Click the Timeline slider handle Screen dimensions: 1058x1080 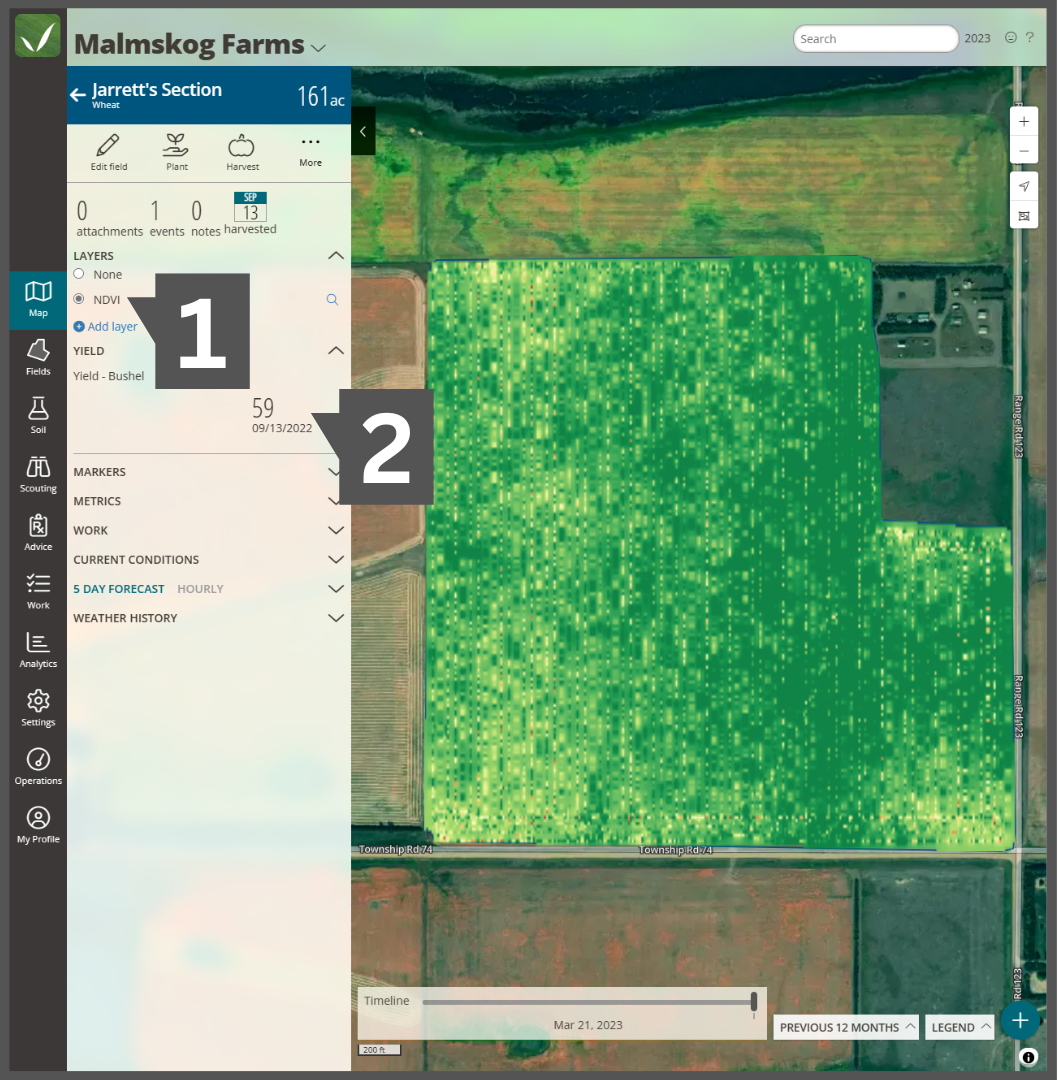[x=754, y=1001]
